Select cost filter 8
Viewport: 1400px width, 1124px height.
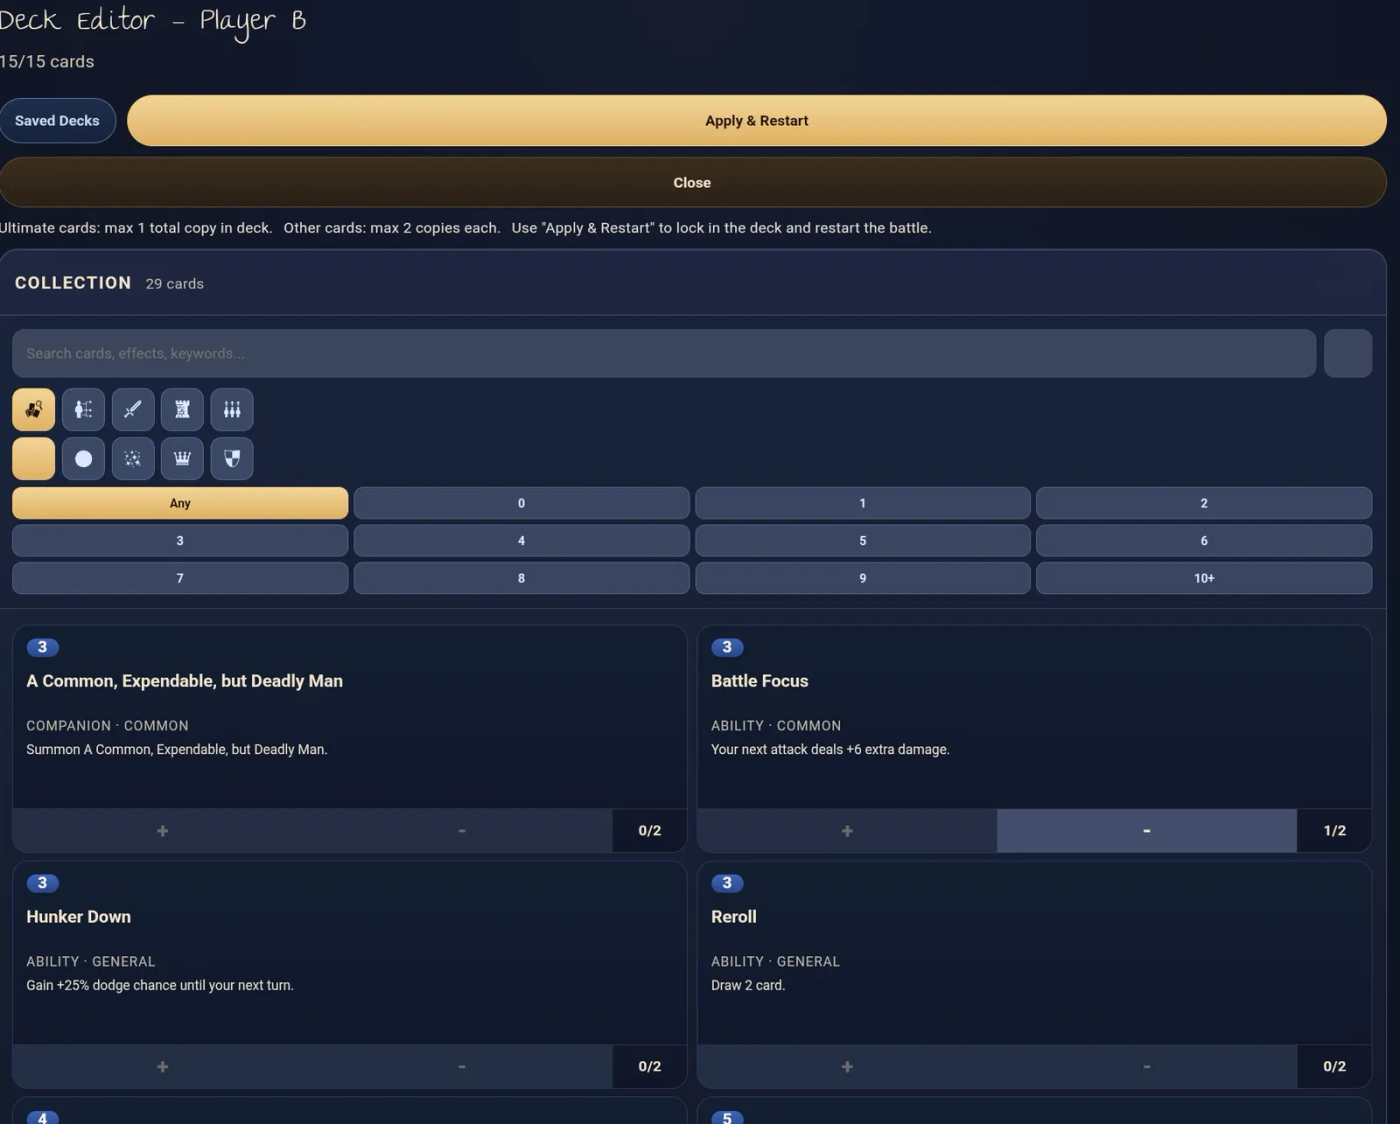point(521,578)
